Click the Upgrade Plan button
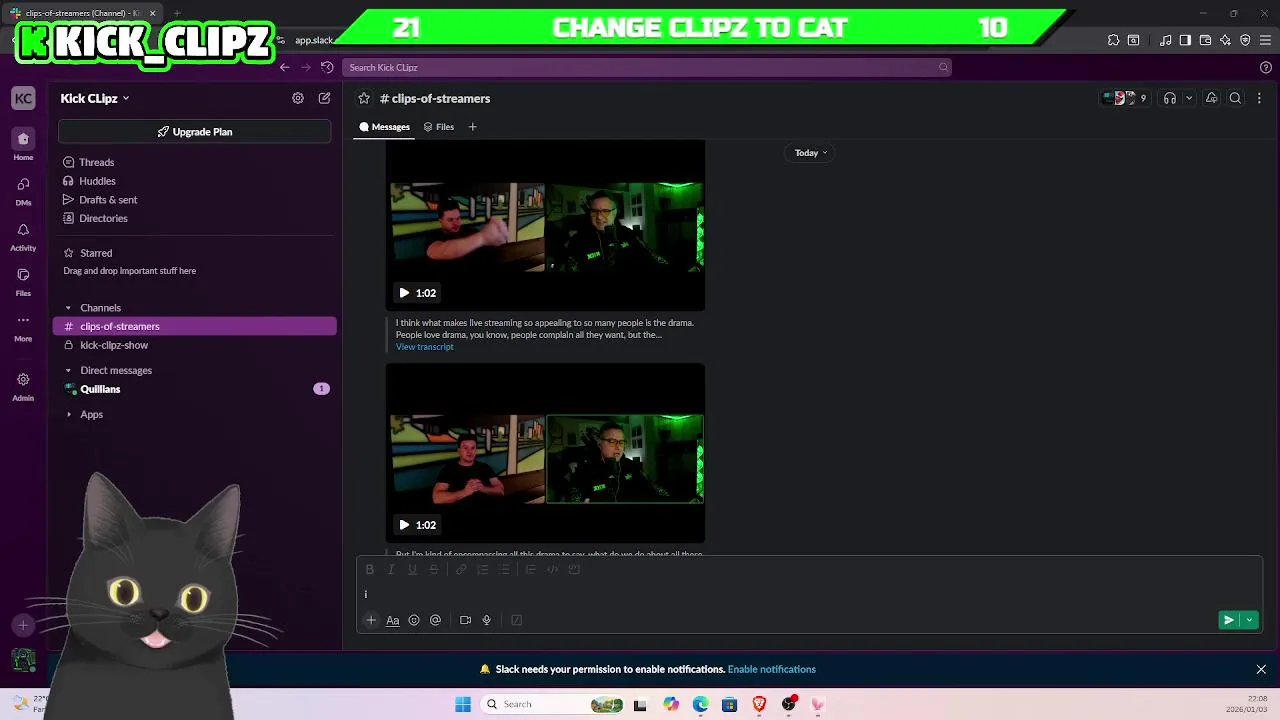 pos(194,131)
